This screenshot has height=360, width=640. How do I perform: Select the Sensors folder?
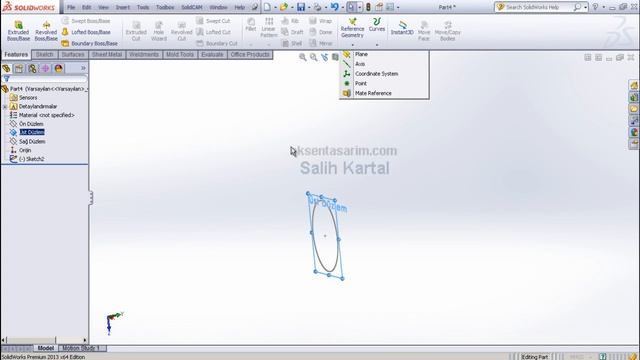pos(28,98)
